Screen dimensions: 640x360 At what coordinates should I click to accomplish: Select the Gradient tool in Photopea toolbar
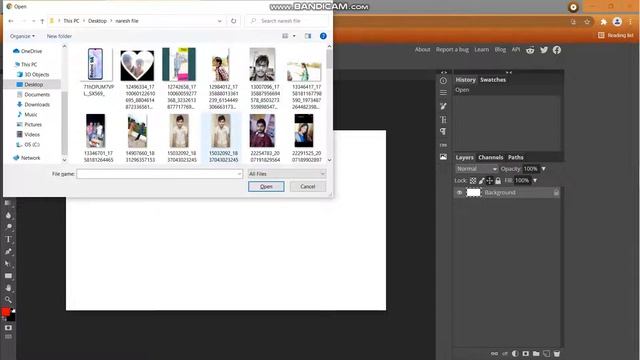coord(8,203)
